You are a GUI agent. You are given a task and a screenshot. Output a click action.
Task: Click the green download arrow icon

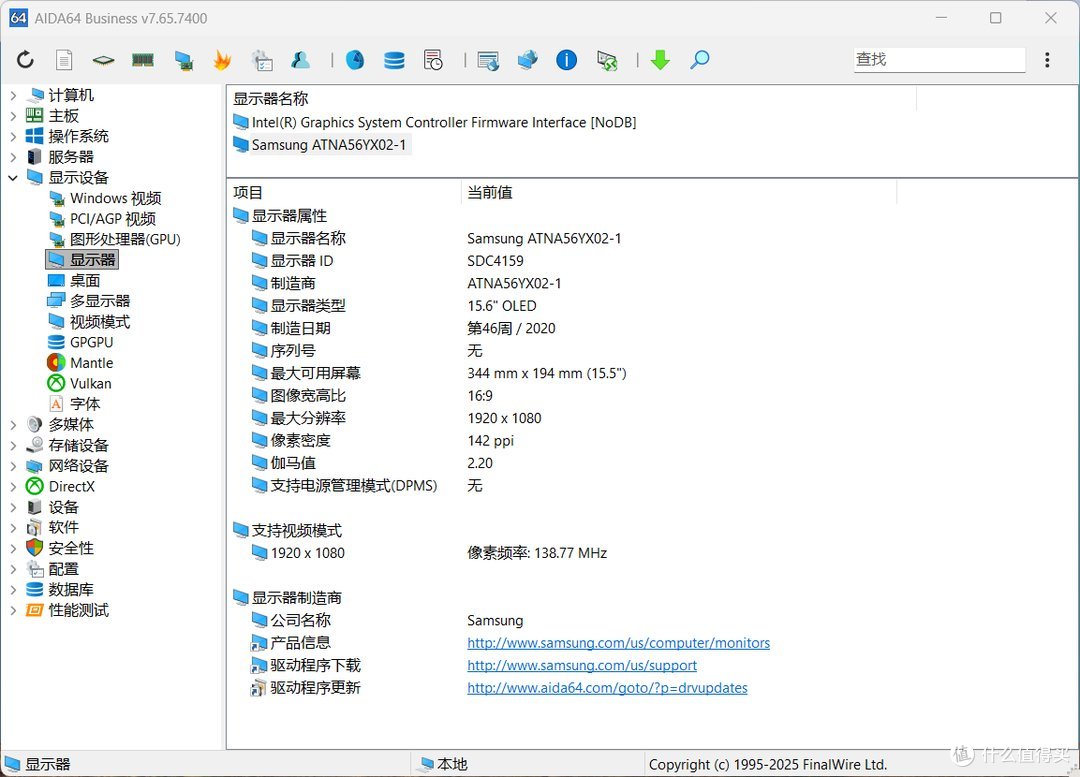click(660, 60)
